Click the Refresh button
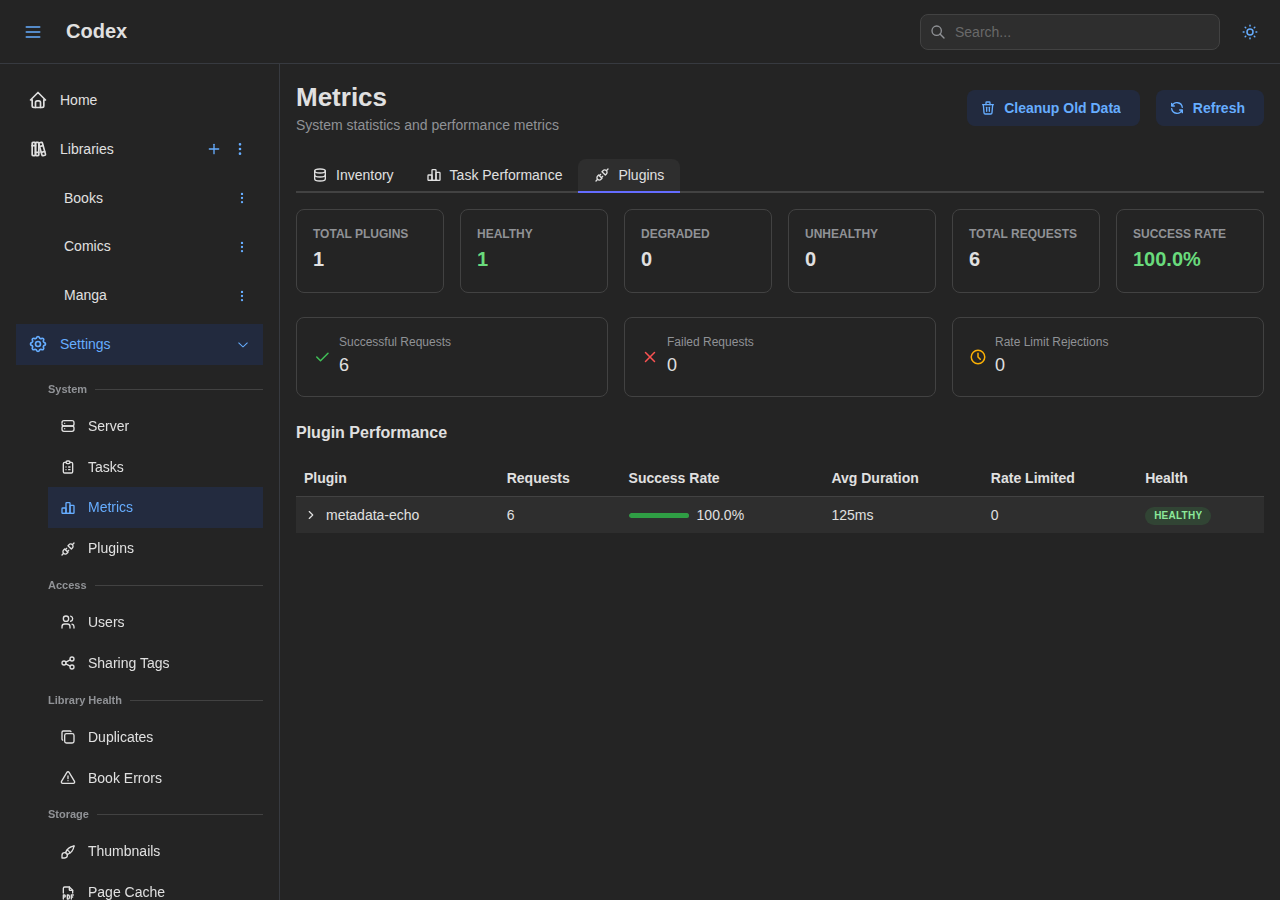 [1209, 108]
